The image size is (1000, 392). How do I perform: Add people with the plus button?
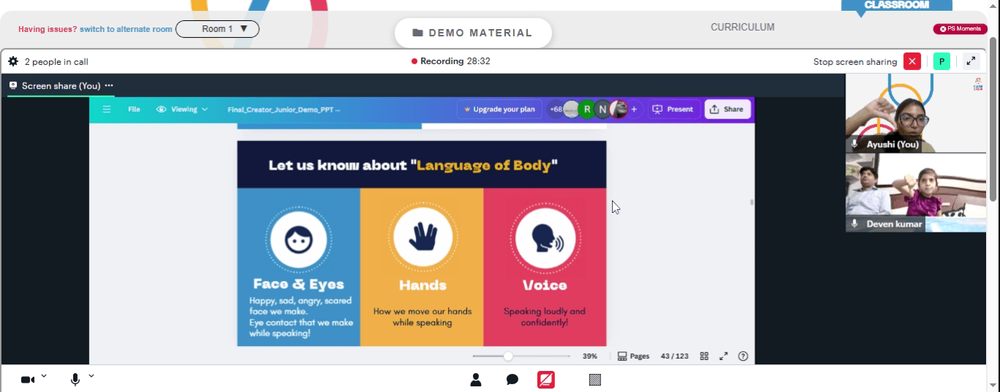click(x=634, y=110)
